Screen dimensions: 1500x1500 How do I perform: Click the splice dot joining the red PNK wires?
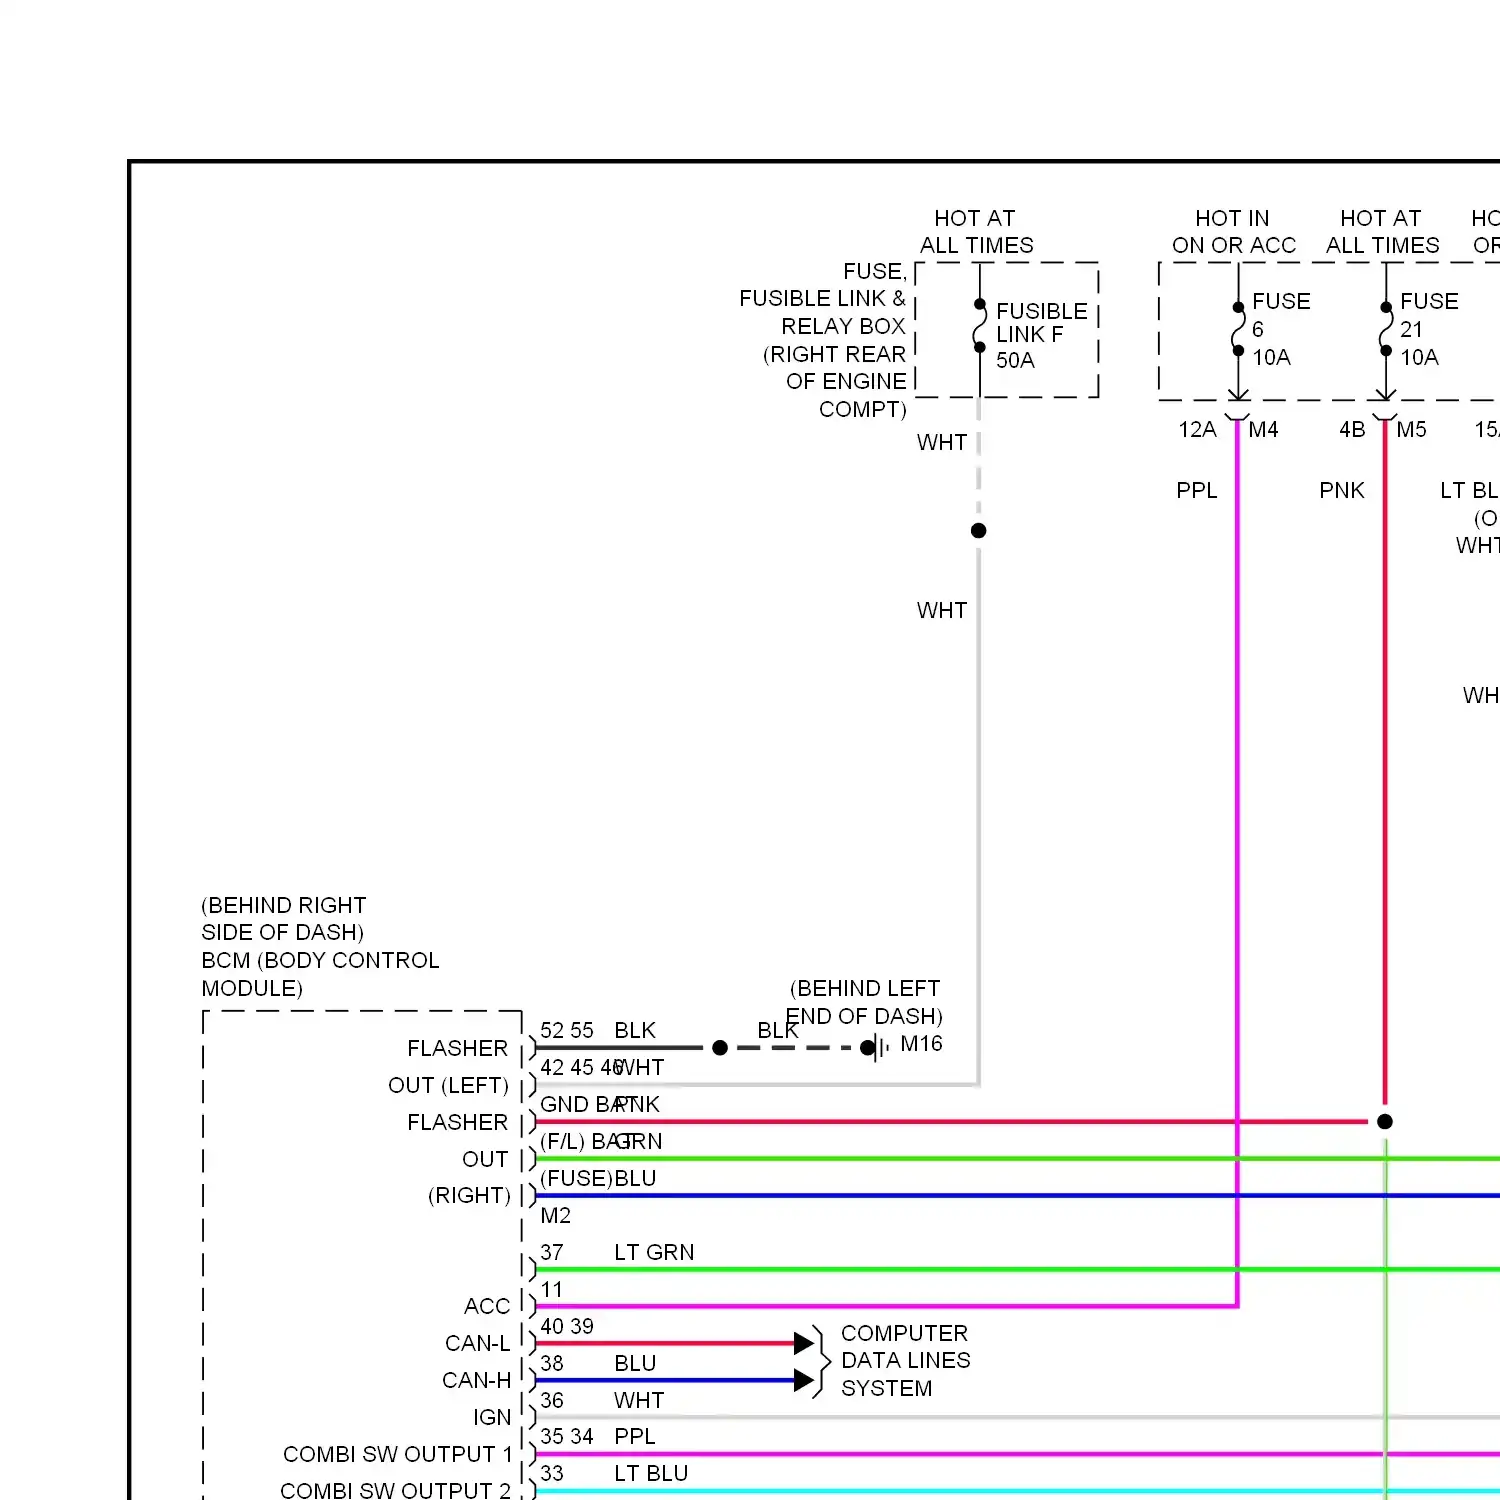point(1385,1122)
